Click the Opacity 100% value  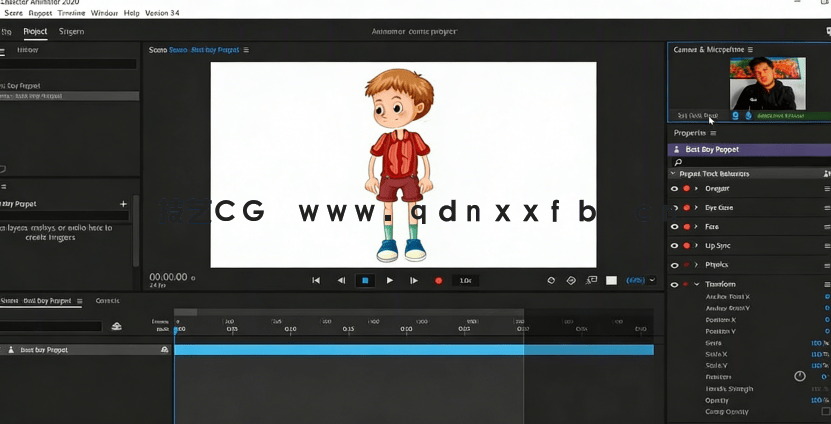(819, 400)
